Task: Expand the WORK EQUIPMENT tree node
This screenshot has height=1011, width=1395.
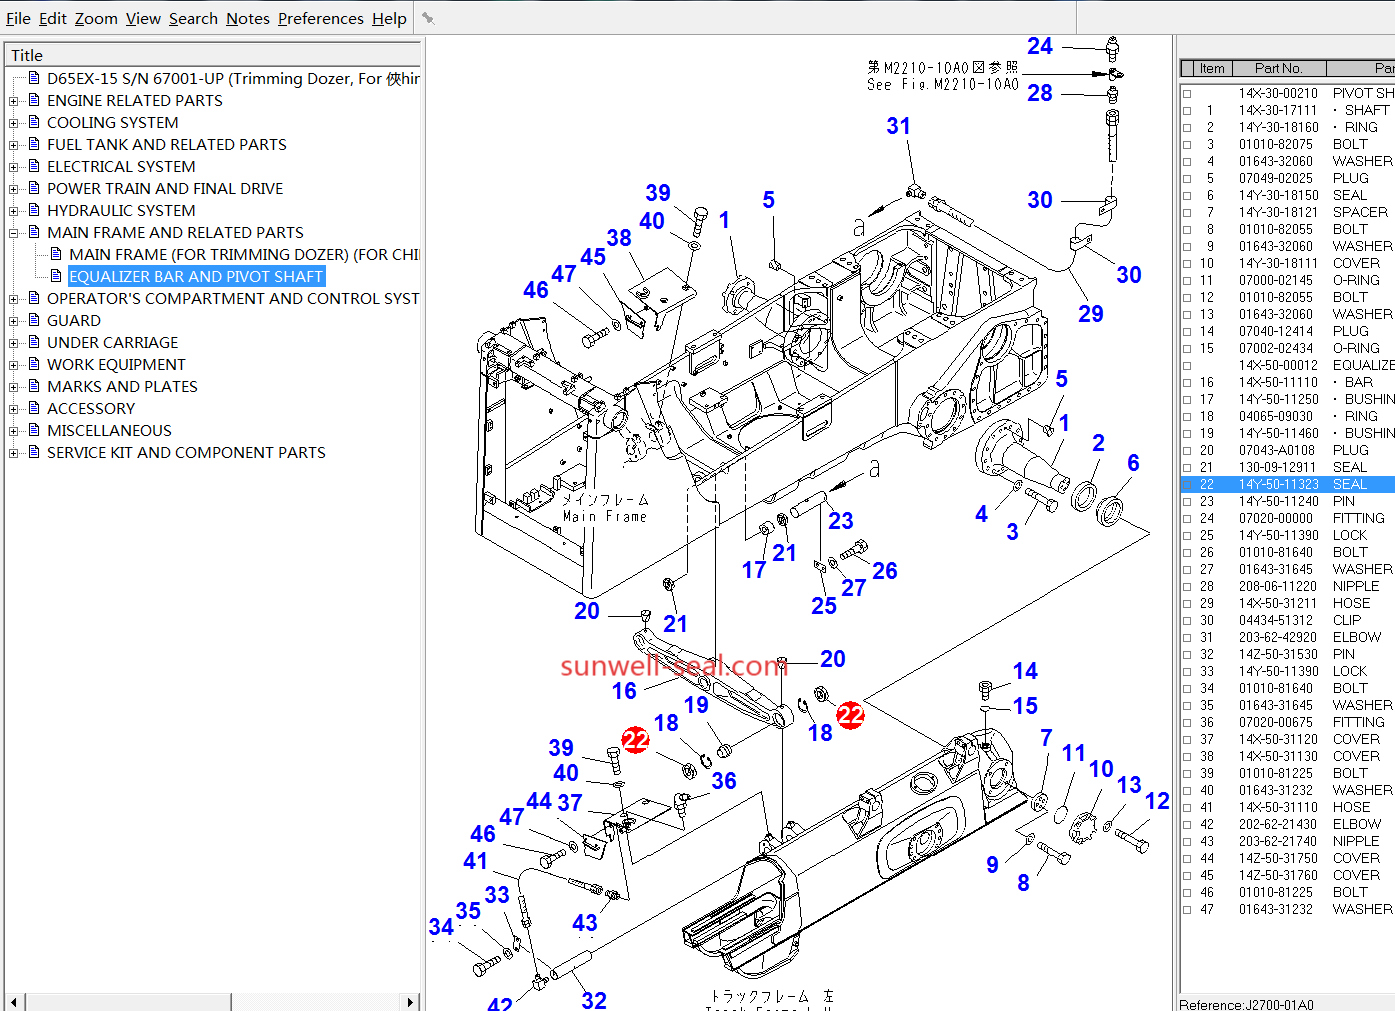Action: click(x=13, y=365)
